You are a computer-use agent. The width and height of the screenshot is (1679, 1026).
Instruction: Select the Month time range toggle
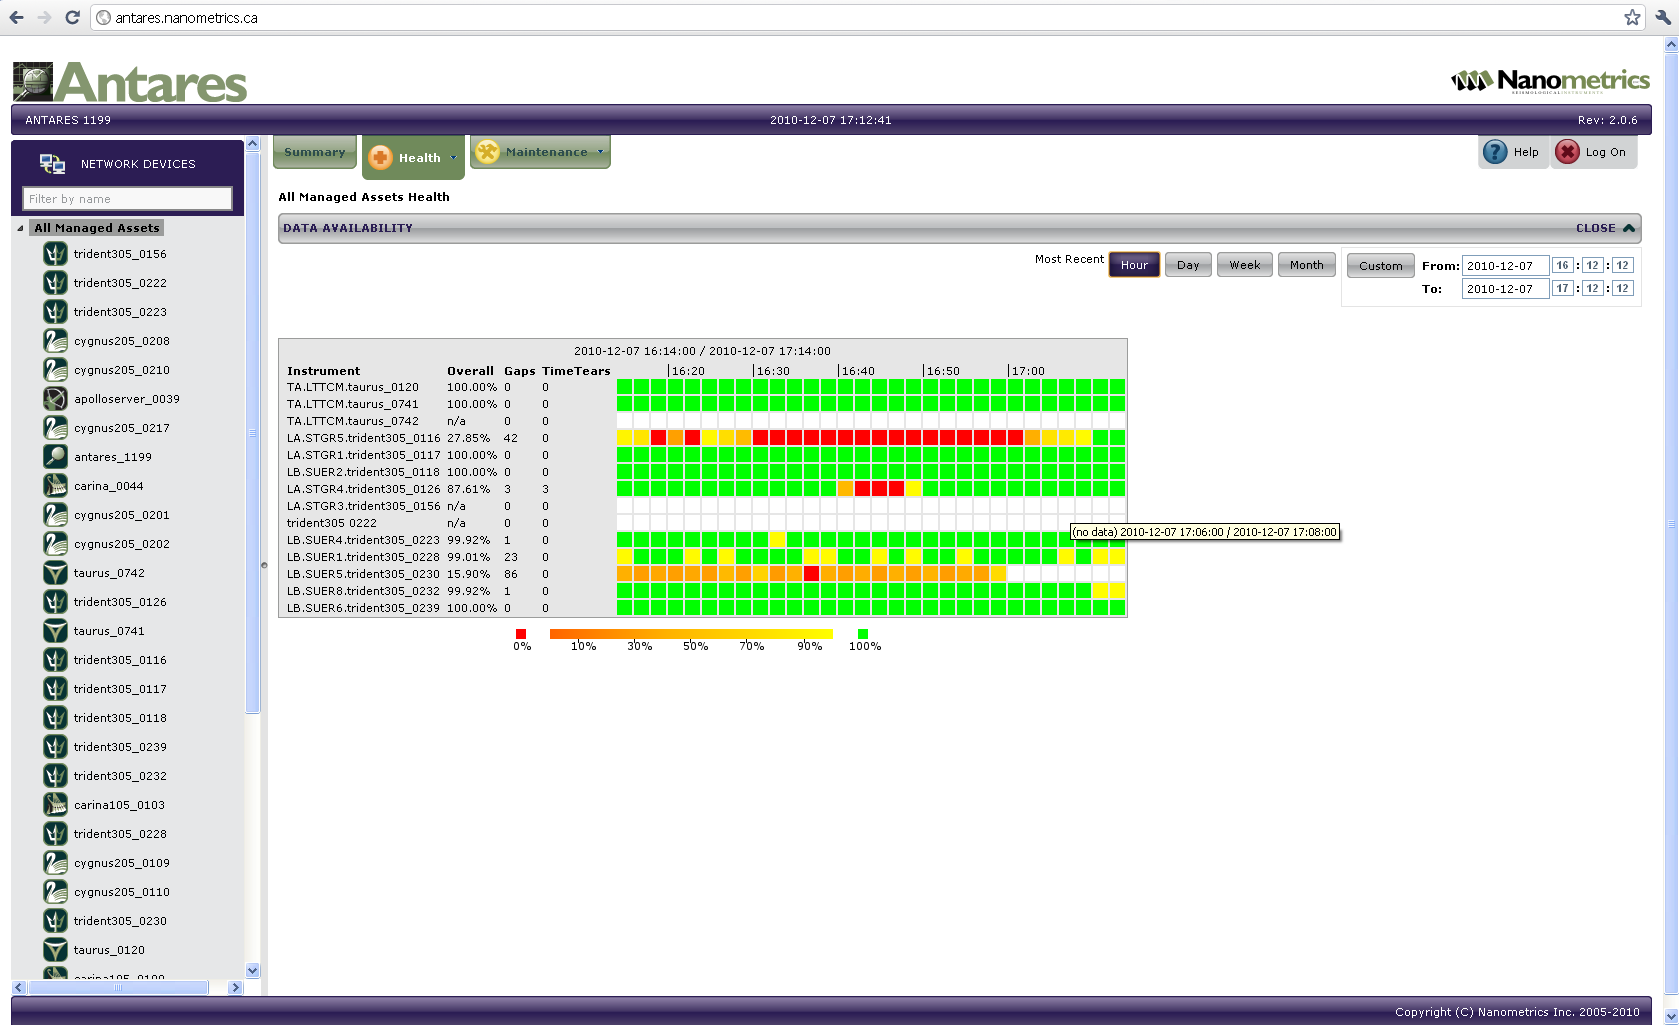tap(1306, 265)
